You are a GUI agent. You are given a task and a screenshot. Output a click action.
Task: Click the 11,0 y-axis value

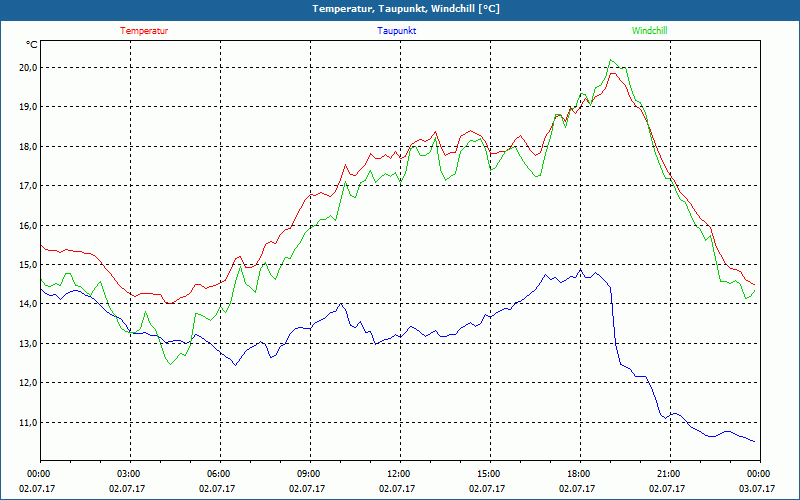pos(29,423)
